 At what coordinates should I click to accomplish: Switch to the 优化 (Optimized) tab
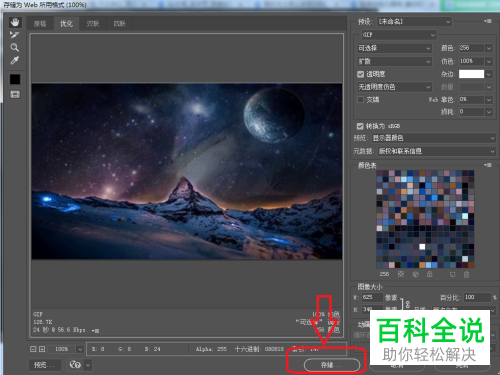click(66, 24)
